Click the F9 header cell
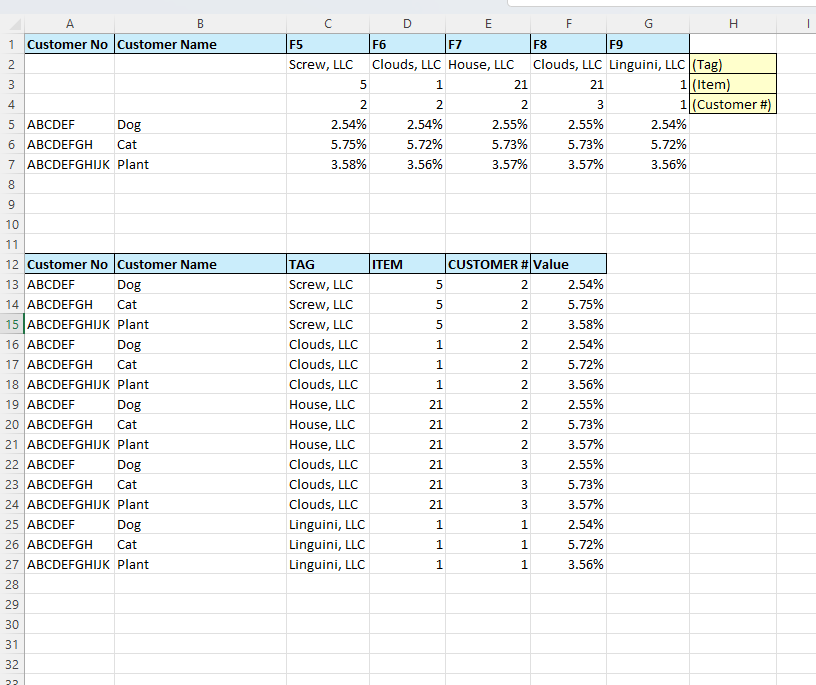Image resolution: width=816 pixels, height=685 pixels. [648, 44]
